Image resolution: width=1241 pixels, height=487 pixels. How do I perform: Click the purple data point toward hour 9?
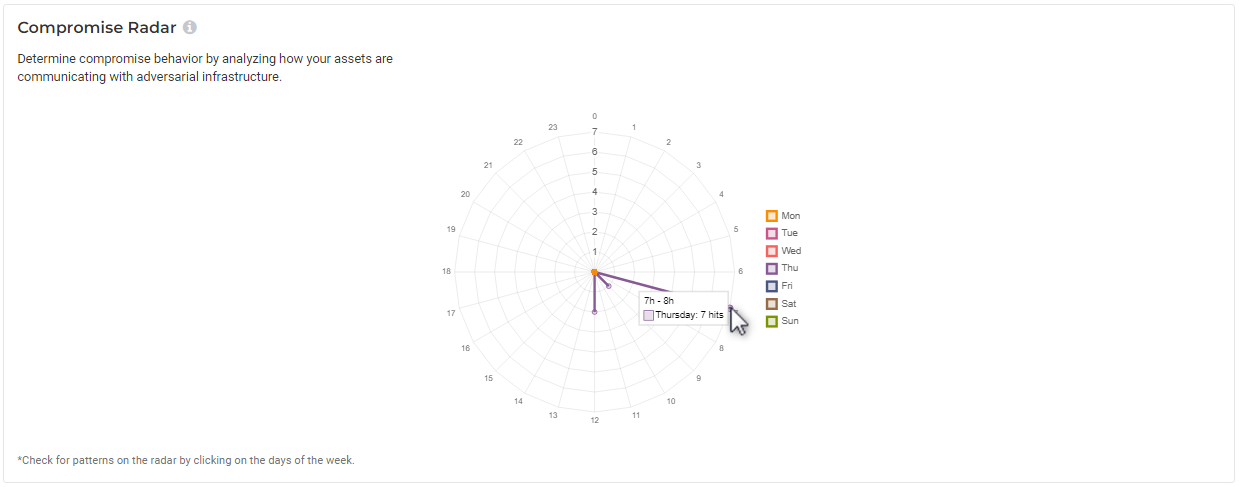pos(609,287)
